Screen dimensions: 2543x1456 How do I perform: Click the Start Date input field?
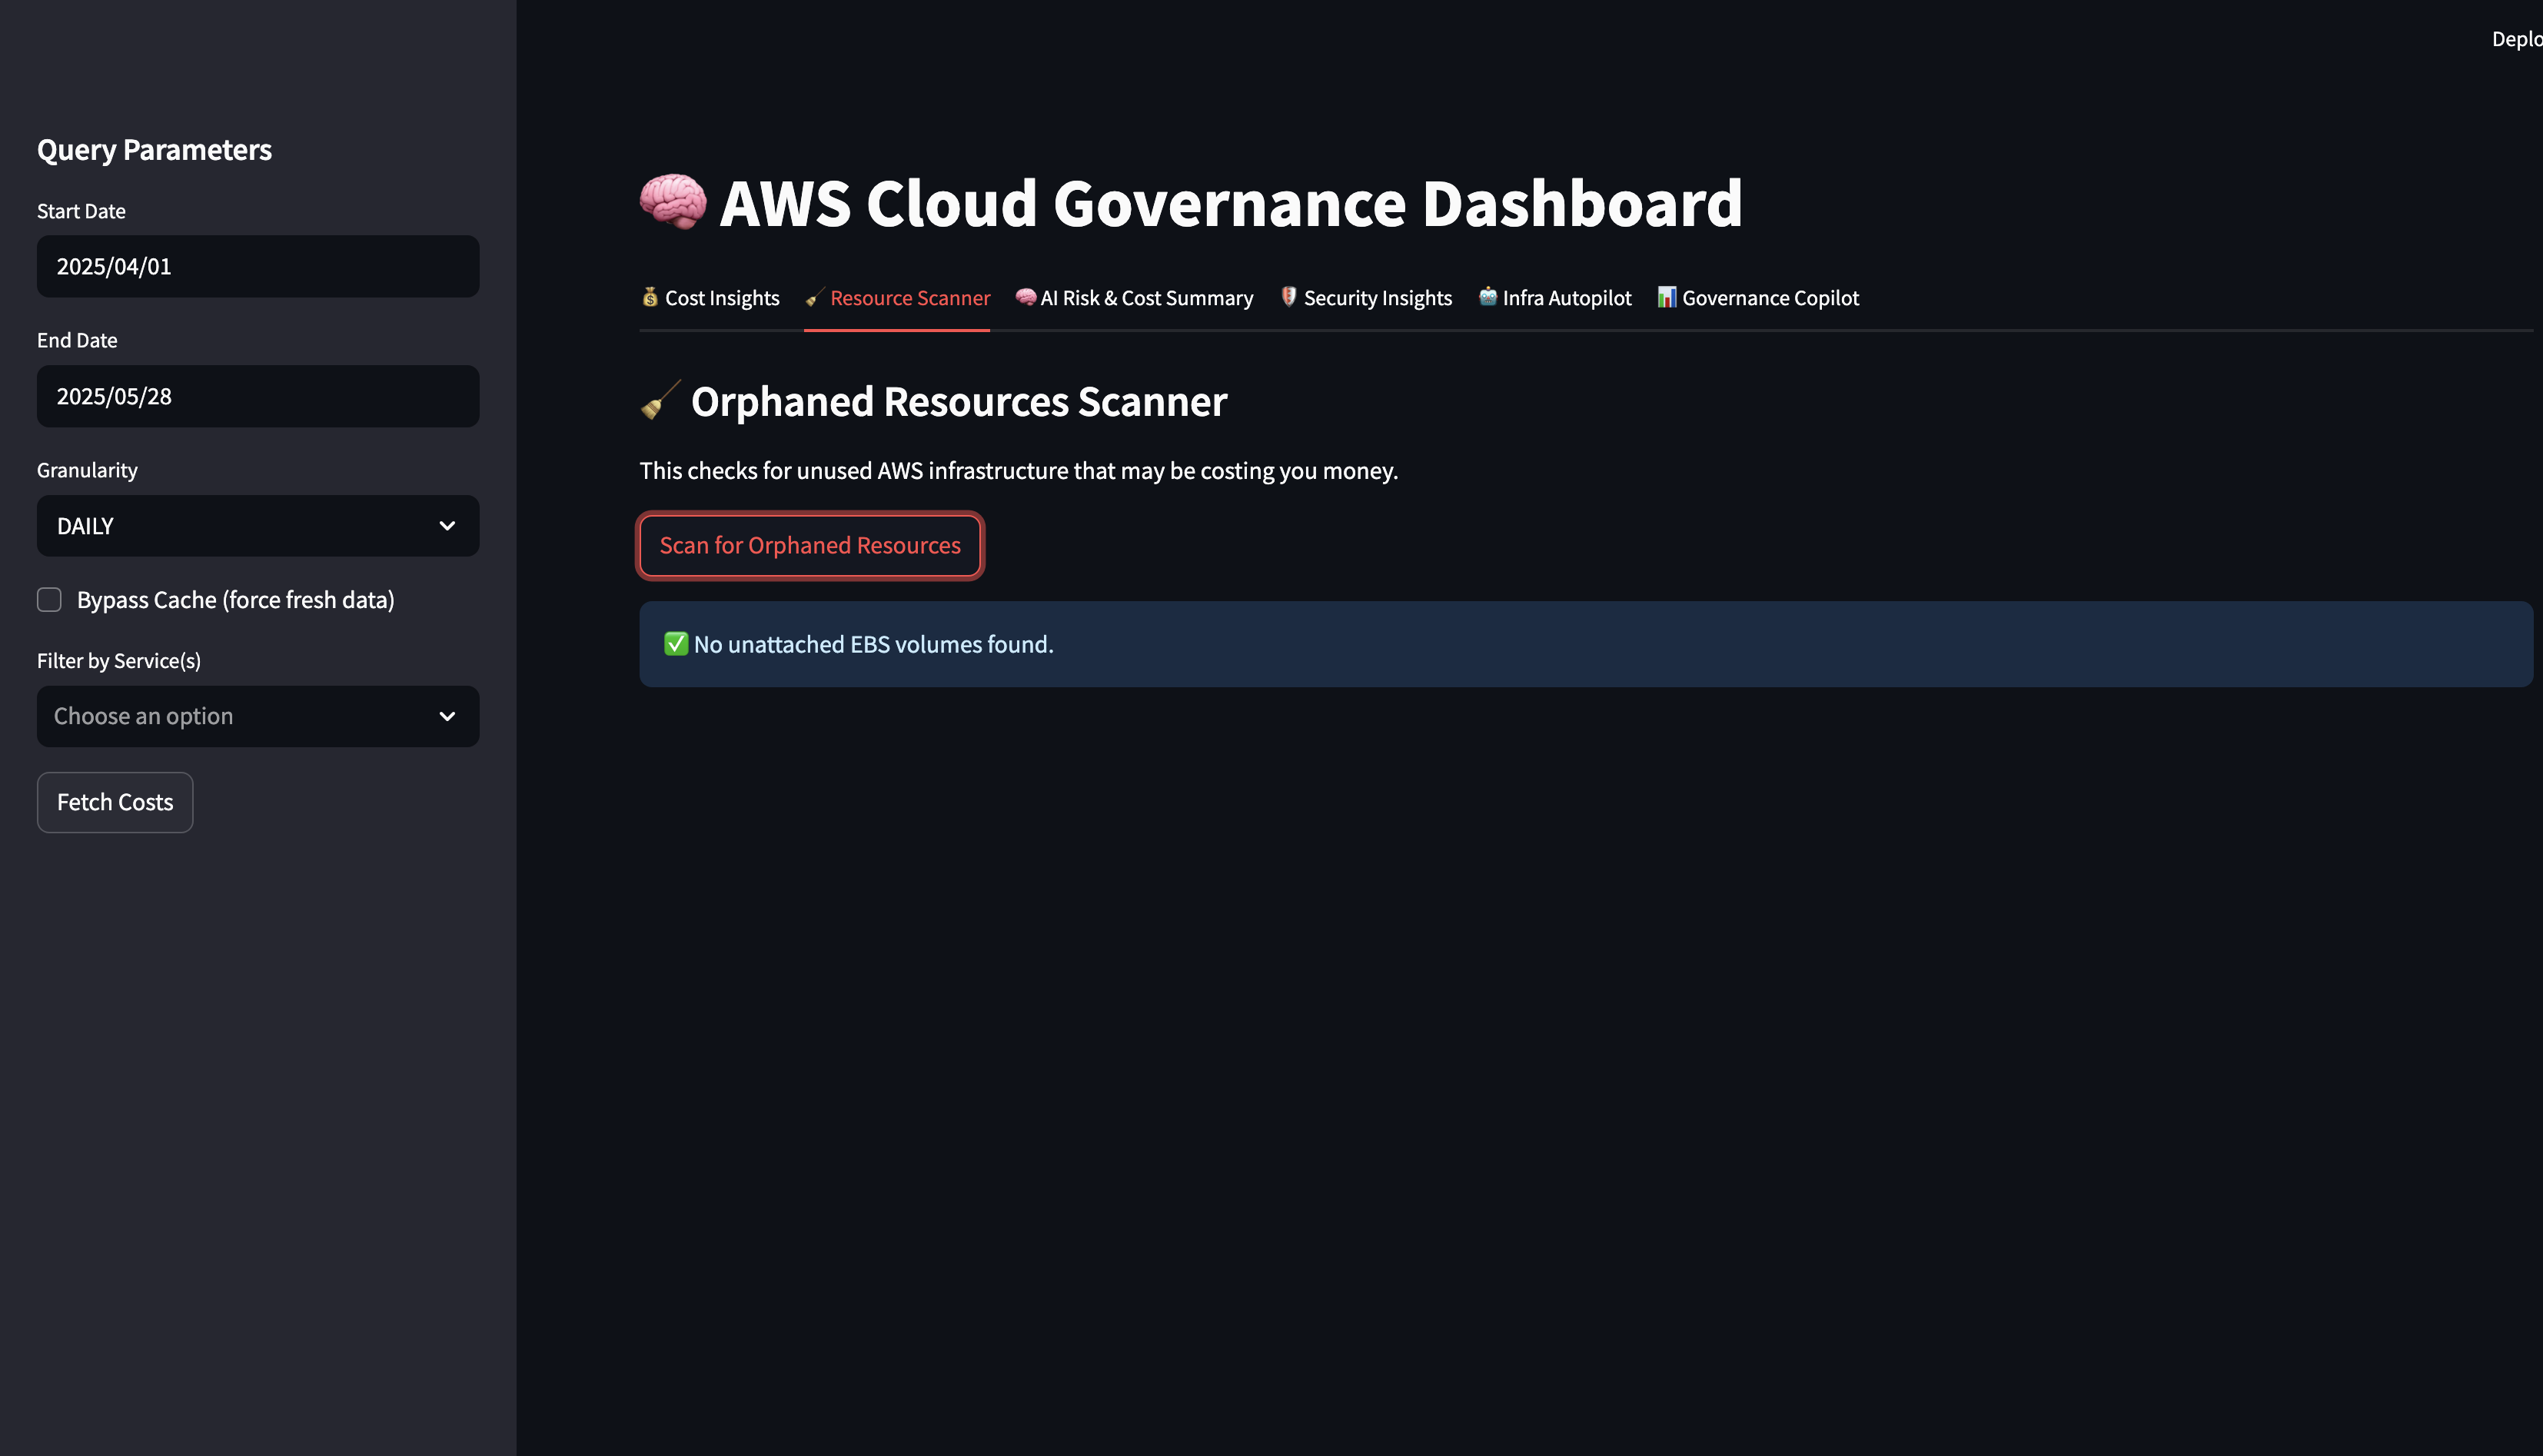(257, 267)
